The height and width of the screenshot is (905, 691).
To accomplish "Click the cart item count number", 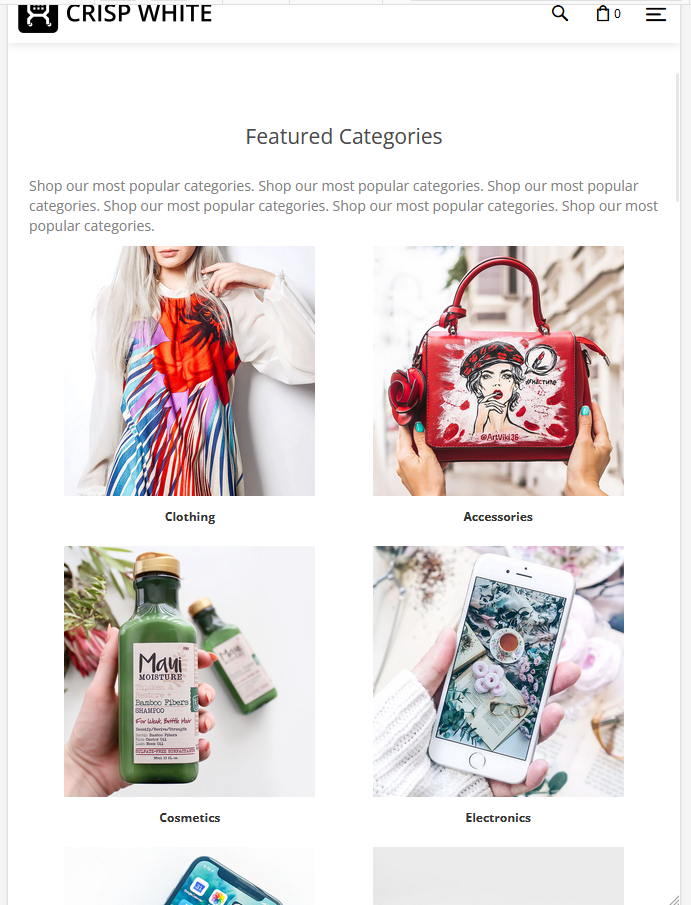I will (x=617, y=14).
